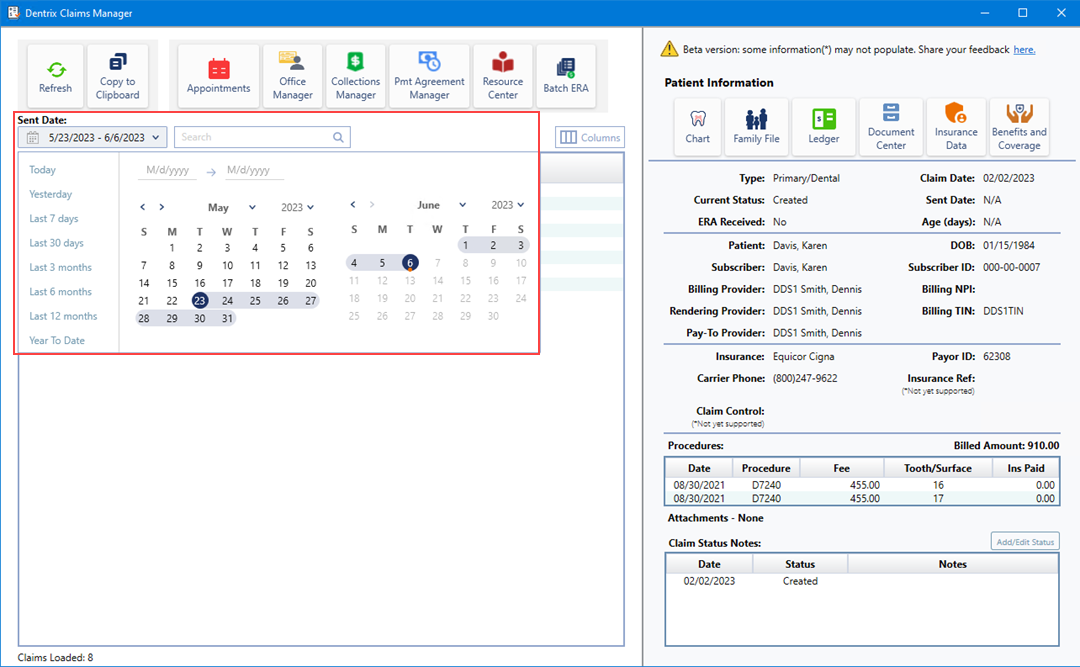Viewport: 1080px width, 667px height.
Task: Click the Refresh icon button
Action: [55, 76]
